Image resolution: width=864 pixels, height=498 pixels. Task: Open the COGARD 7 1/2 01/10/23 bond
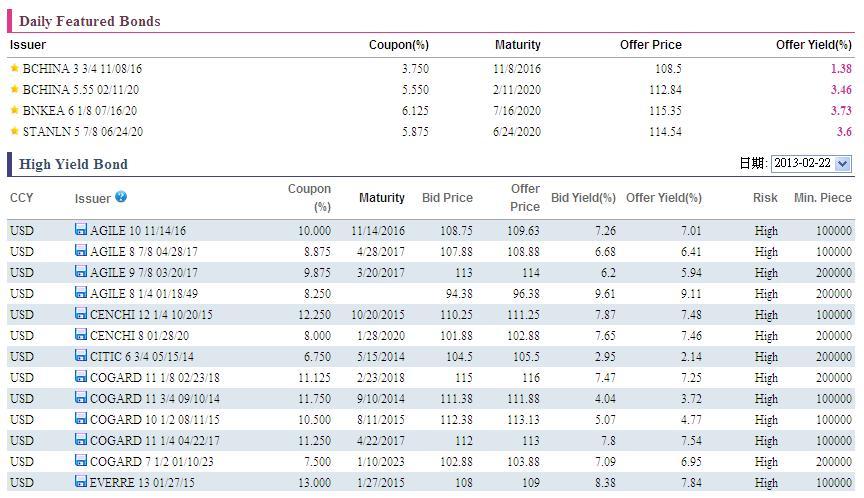pos(151,462)
